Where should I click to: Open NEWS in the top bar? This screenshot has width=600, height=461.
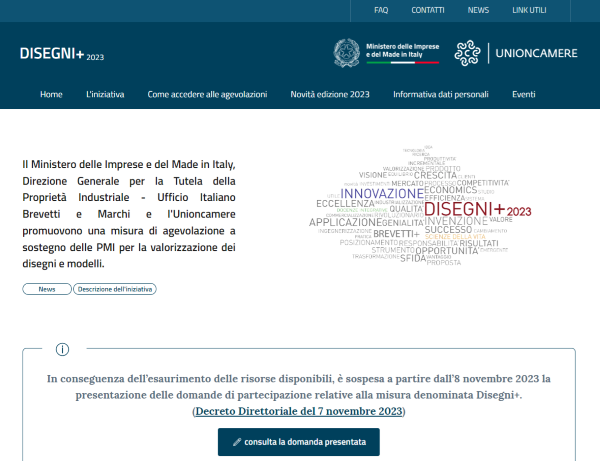(x=478, y=10)
